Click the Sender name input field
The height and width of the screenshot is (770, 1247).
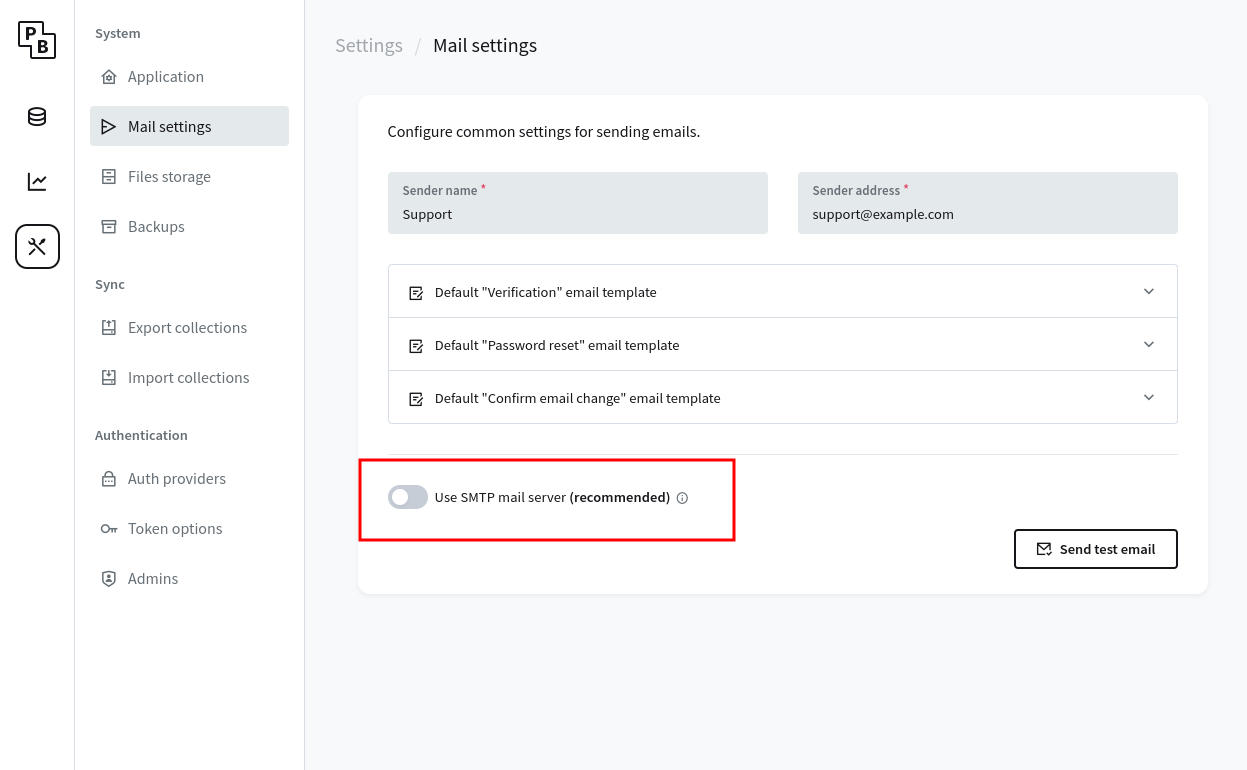577,214
